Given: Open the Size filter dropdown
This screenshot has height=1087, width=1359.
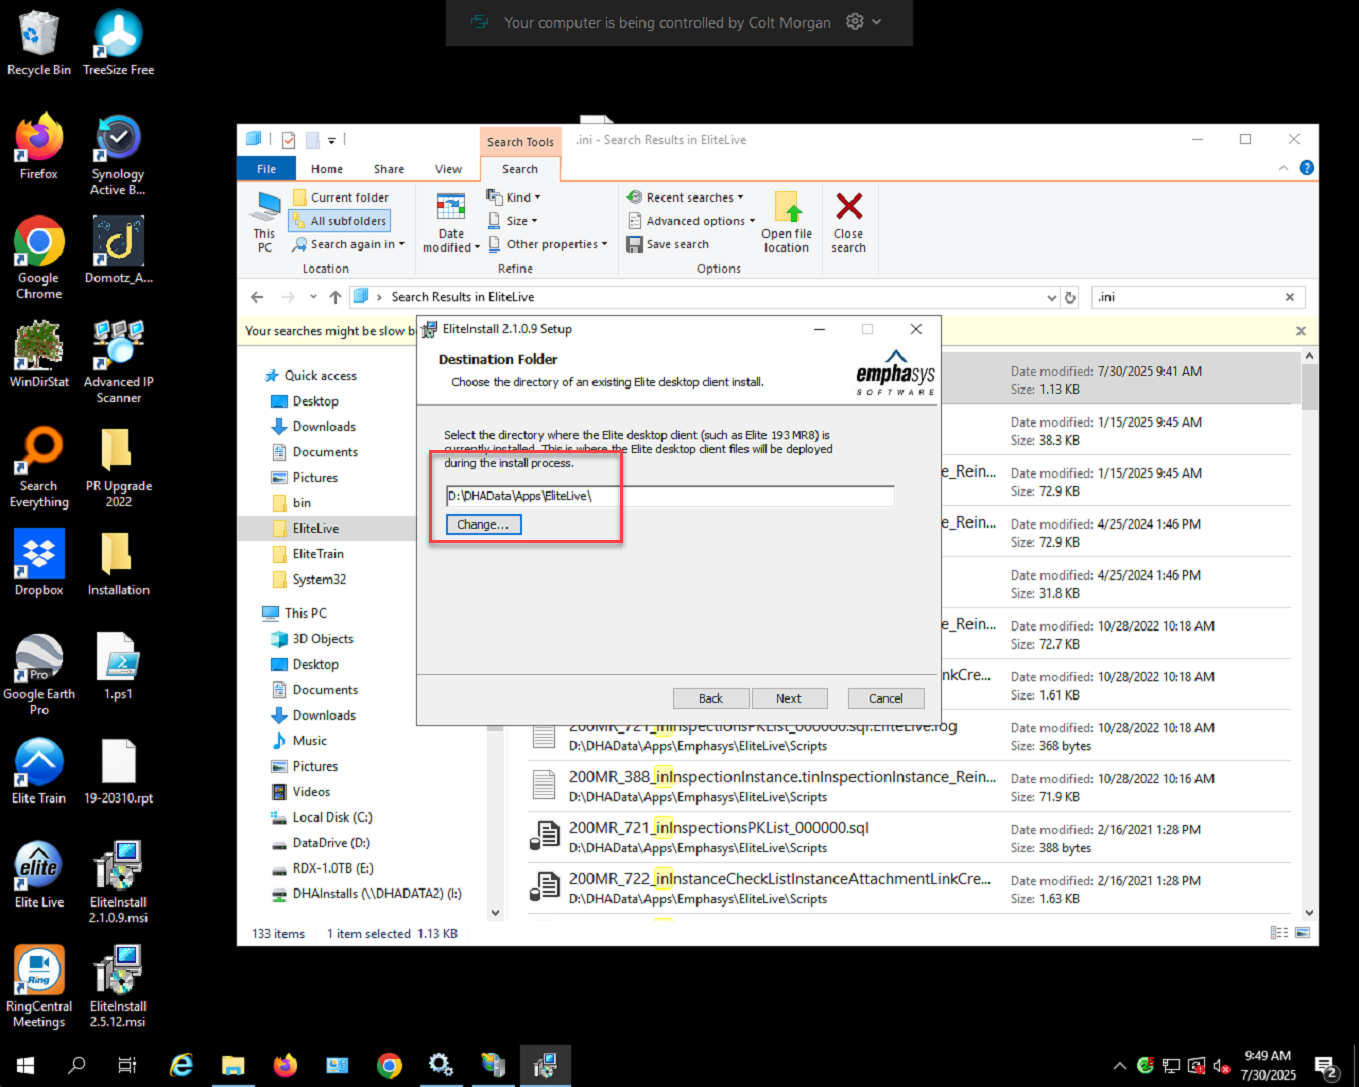Looking at the screenshot, I should pos(512,221).
